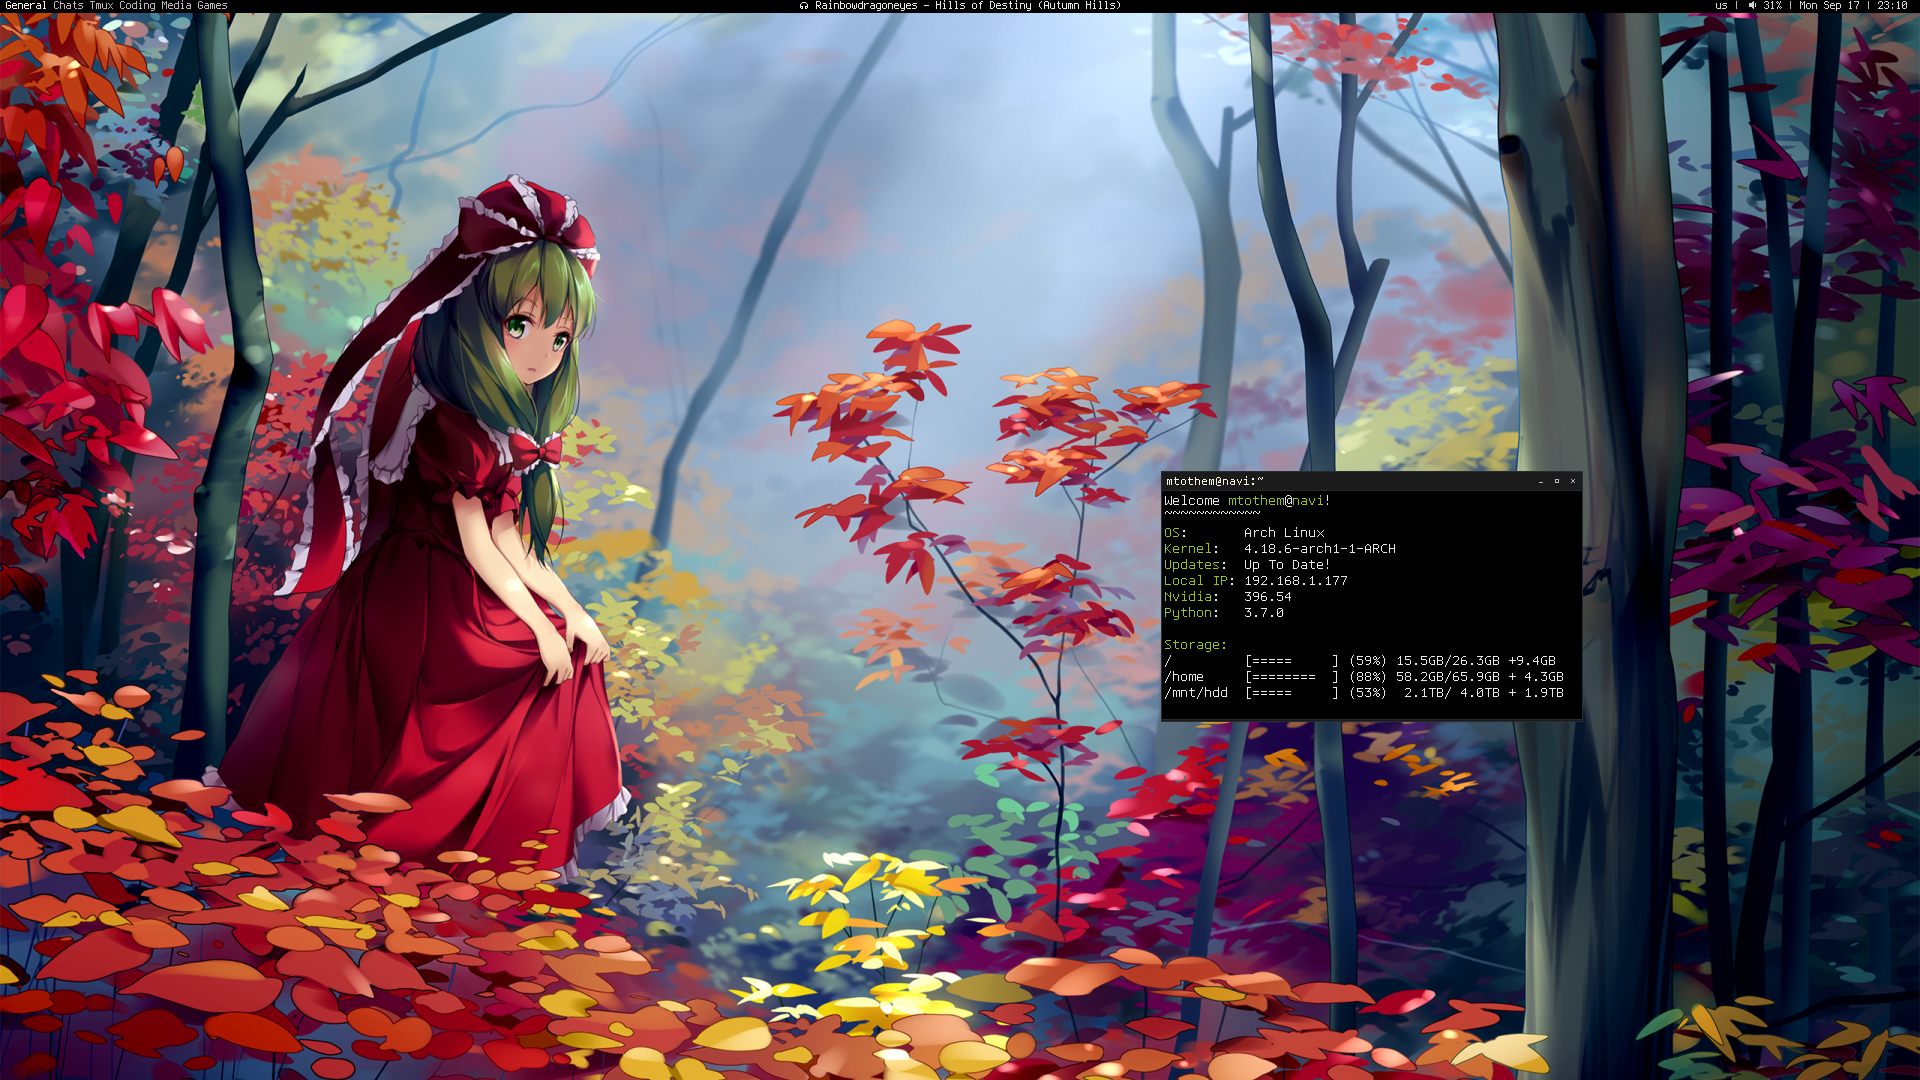Switch to the Games workspace
This screenshot has height=1080, width=1920.
(x=212, y=6)
